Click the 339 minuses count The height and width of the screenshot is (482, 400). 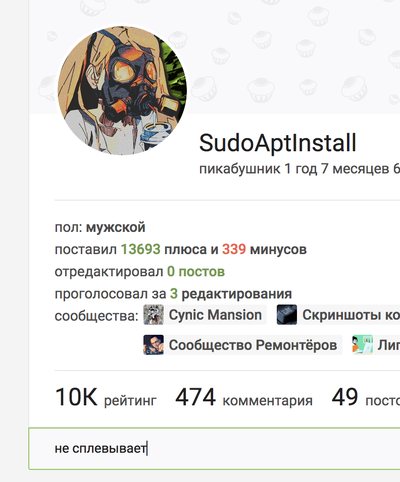point(234,249)
